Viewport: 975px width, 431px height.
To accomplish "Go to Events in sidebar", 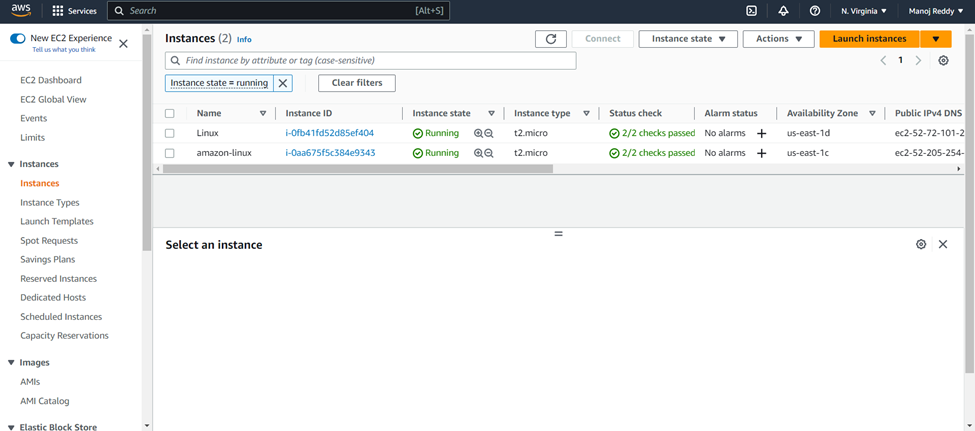I will [x=34, y=118].
